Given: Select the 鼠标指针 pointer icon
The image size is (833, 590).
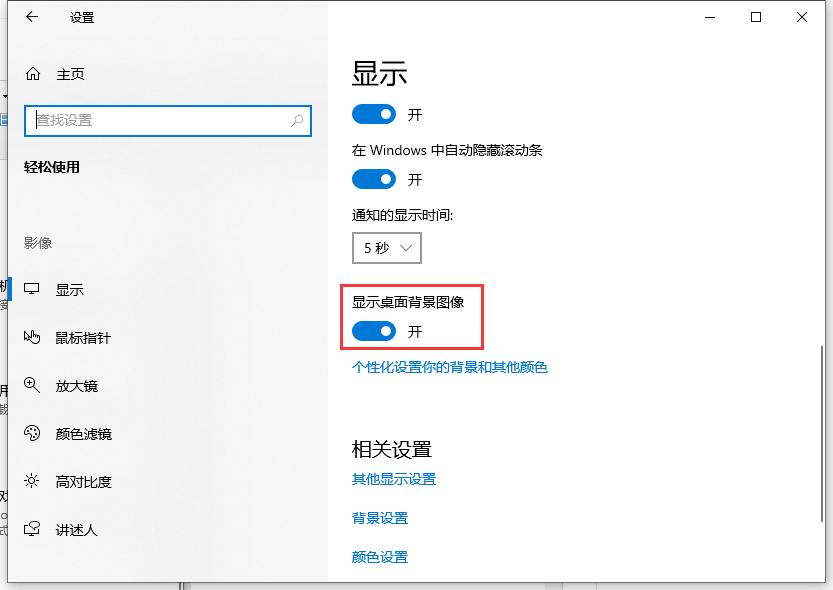Looking at the screenshot, I should click(x=32, y=337).
